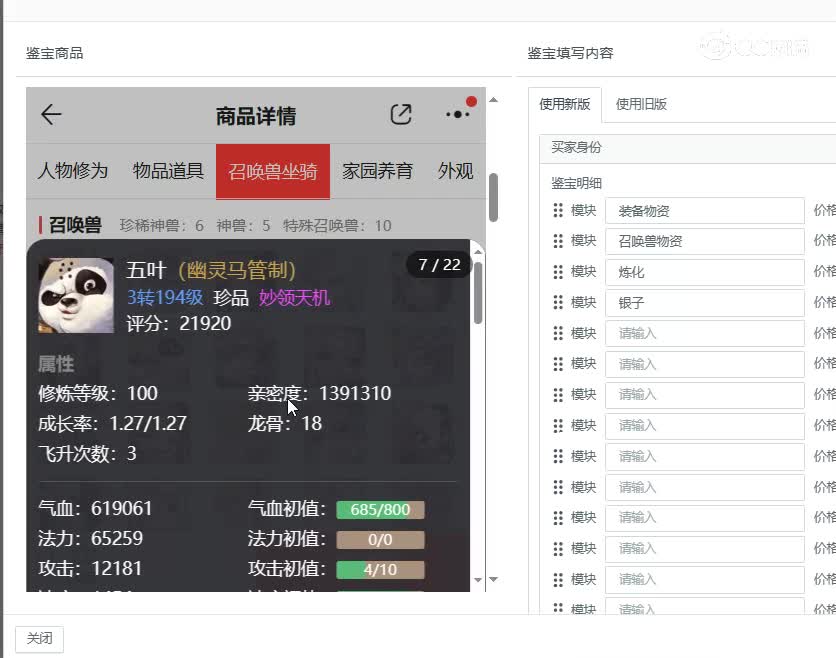The image size is (836, 658).
Task: Open the three-dot more options menu
Action: click(456, 114)
